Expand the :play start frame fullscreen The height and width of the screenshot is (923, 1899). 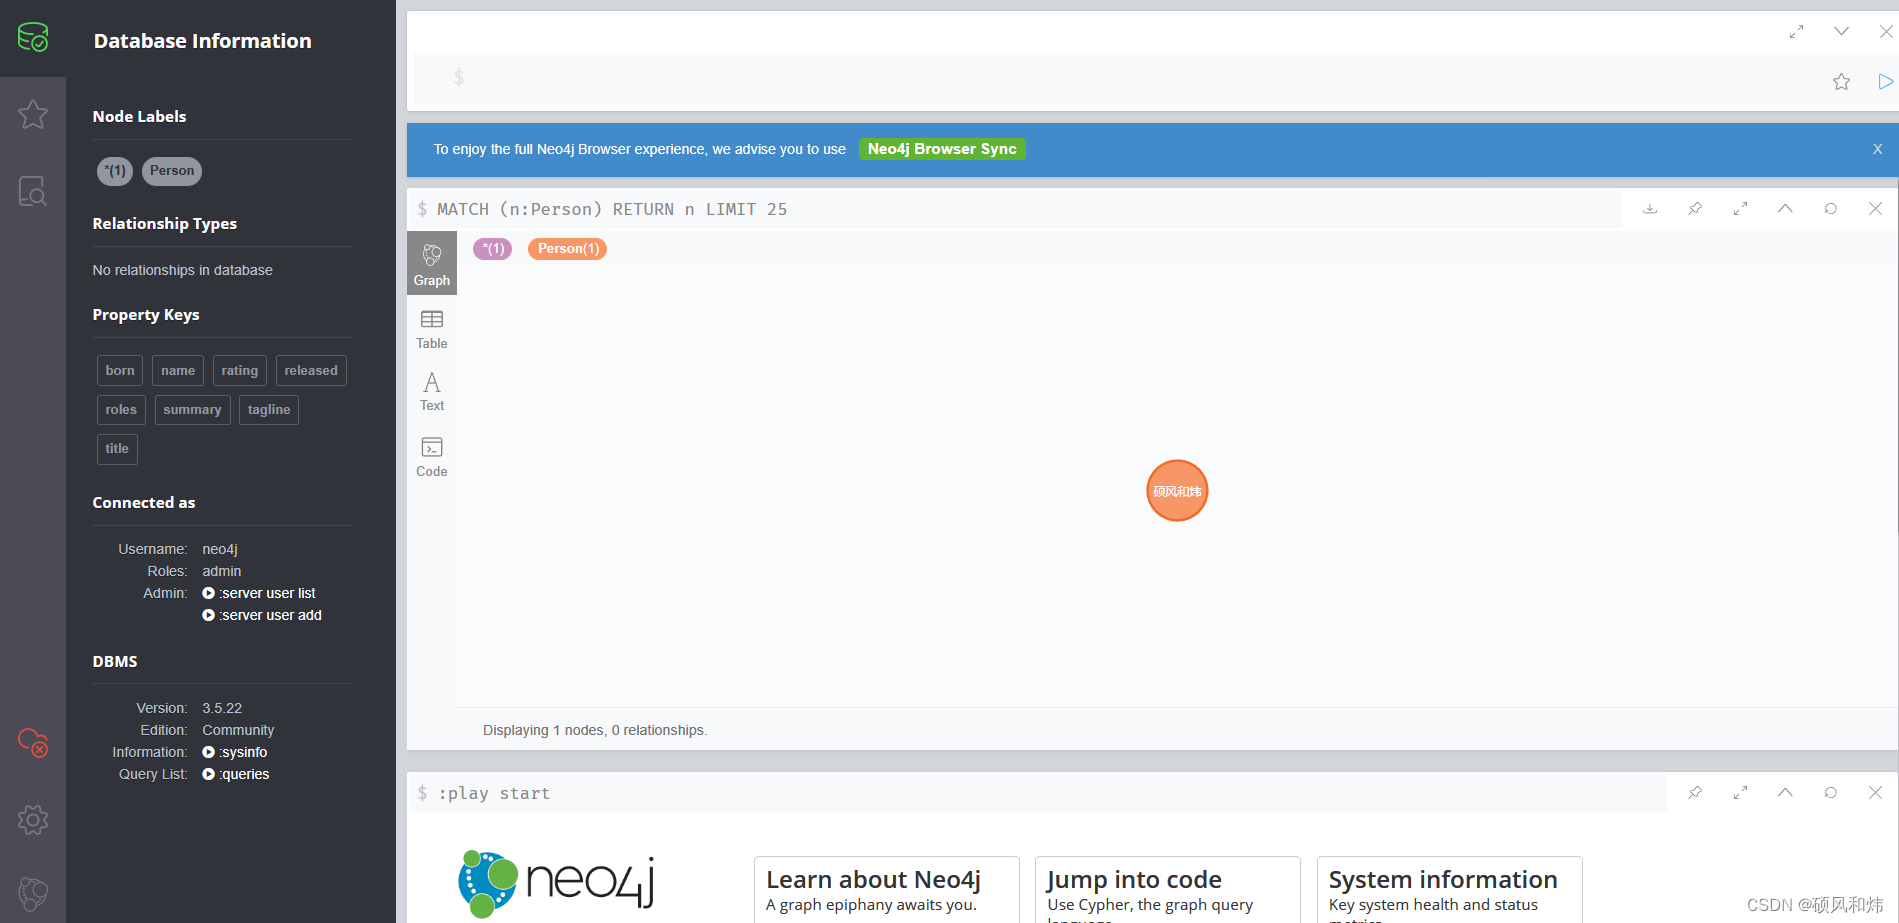click(1740, 793)
